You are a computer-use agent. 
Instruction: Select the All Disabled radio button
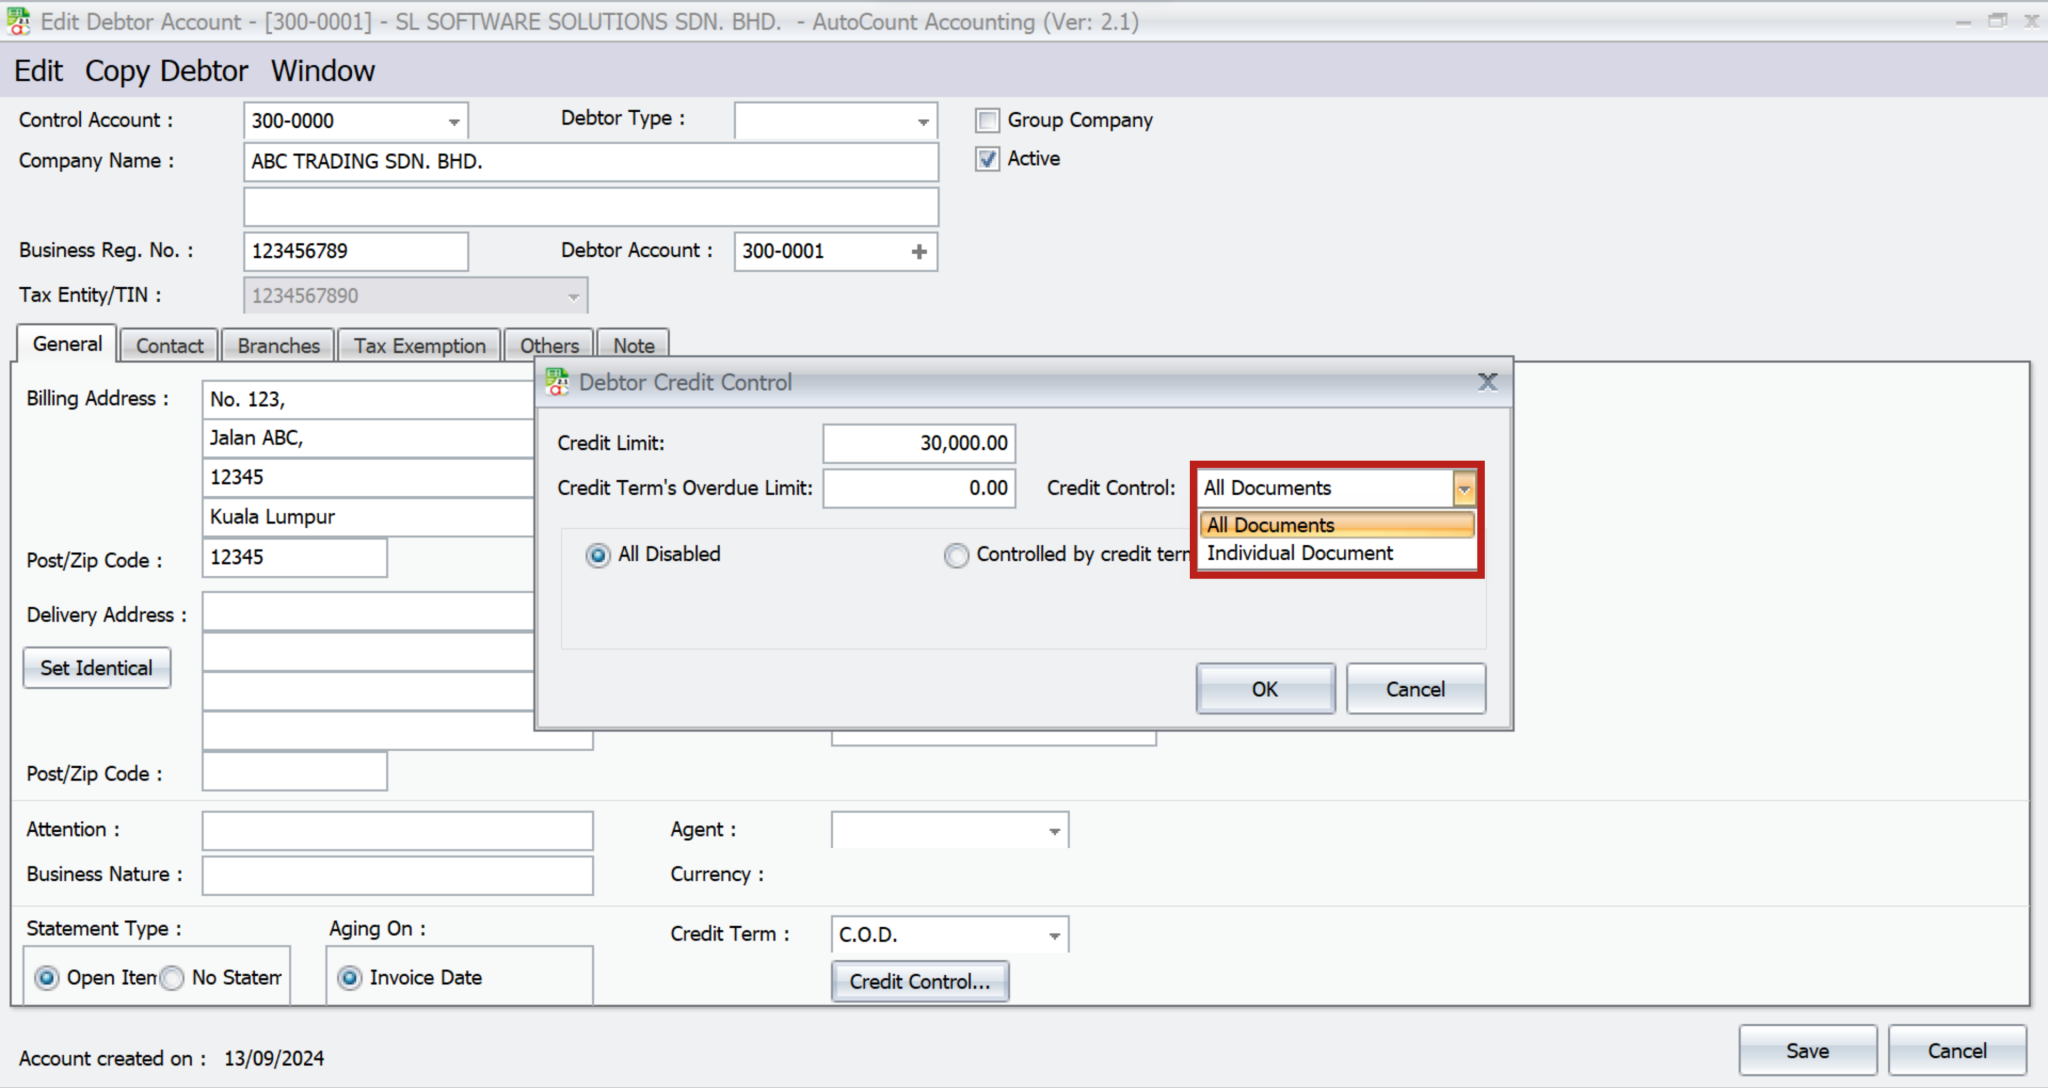click(598, 555)
